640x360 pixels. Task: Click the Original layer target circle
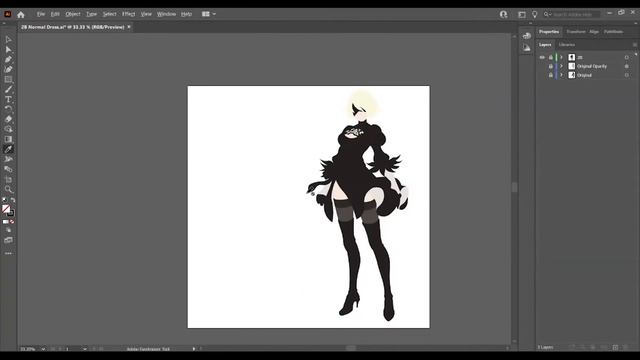click(627, 75)
